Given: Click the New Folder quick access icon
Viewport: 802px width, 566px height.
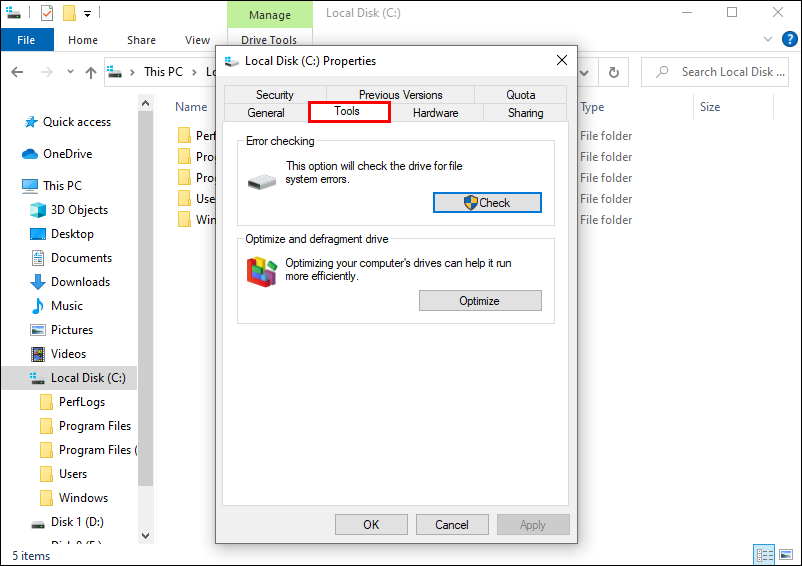Looking at the screenshot, I should click(70, 13).
